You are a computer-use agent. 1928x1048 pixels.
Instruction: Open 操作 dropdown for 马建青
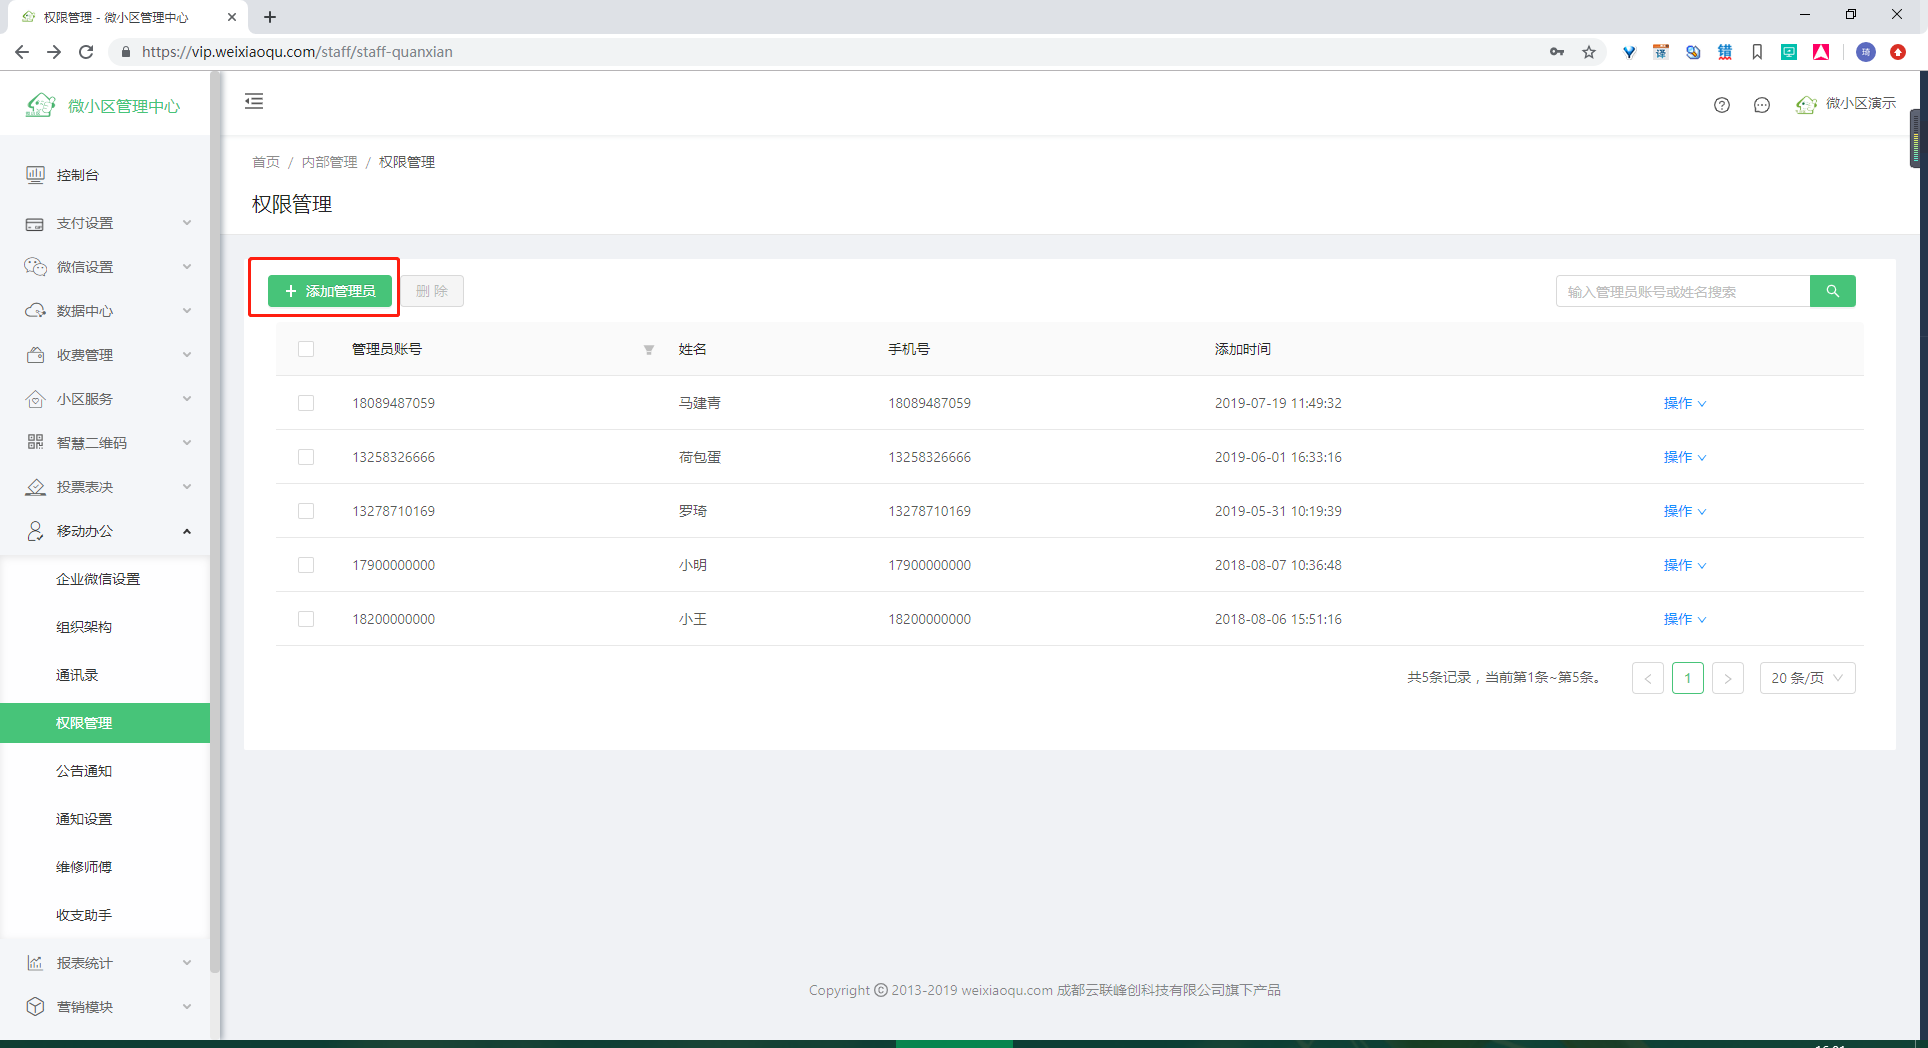(1685, 403)
